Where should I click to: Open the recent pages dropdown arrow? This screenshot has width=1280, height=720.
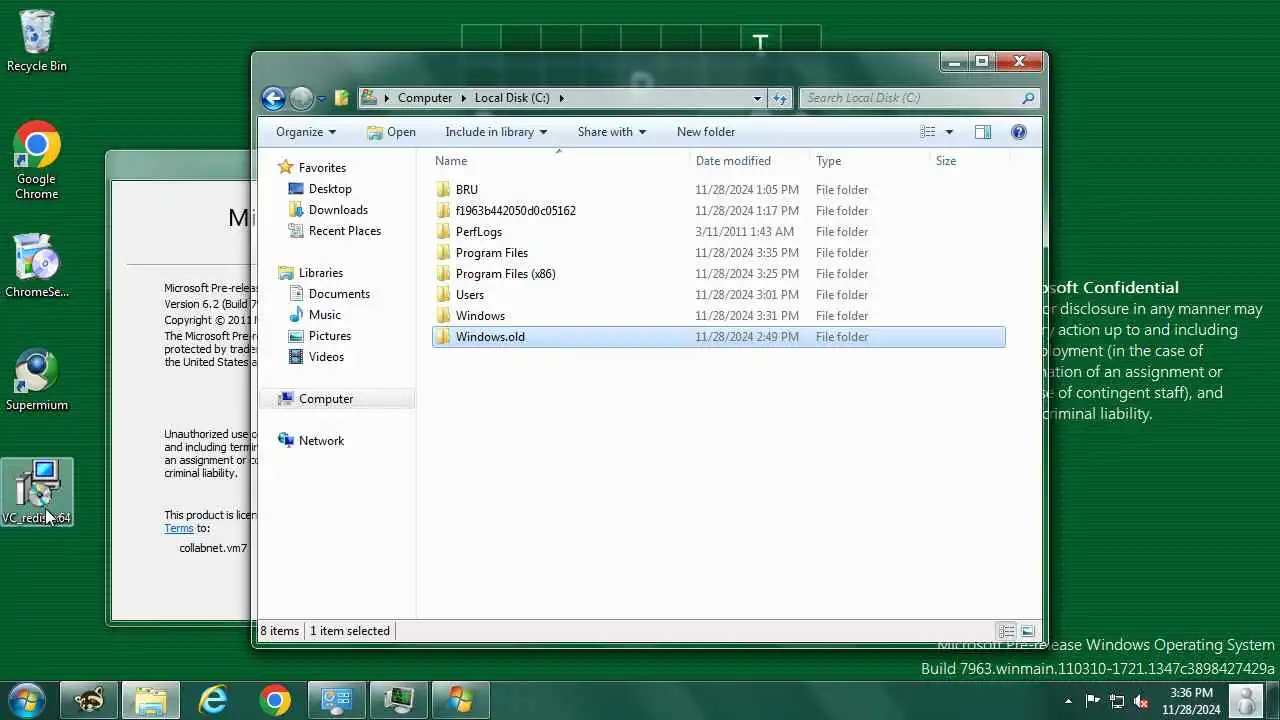322,98
